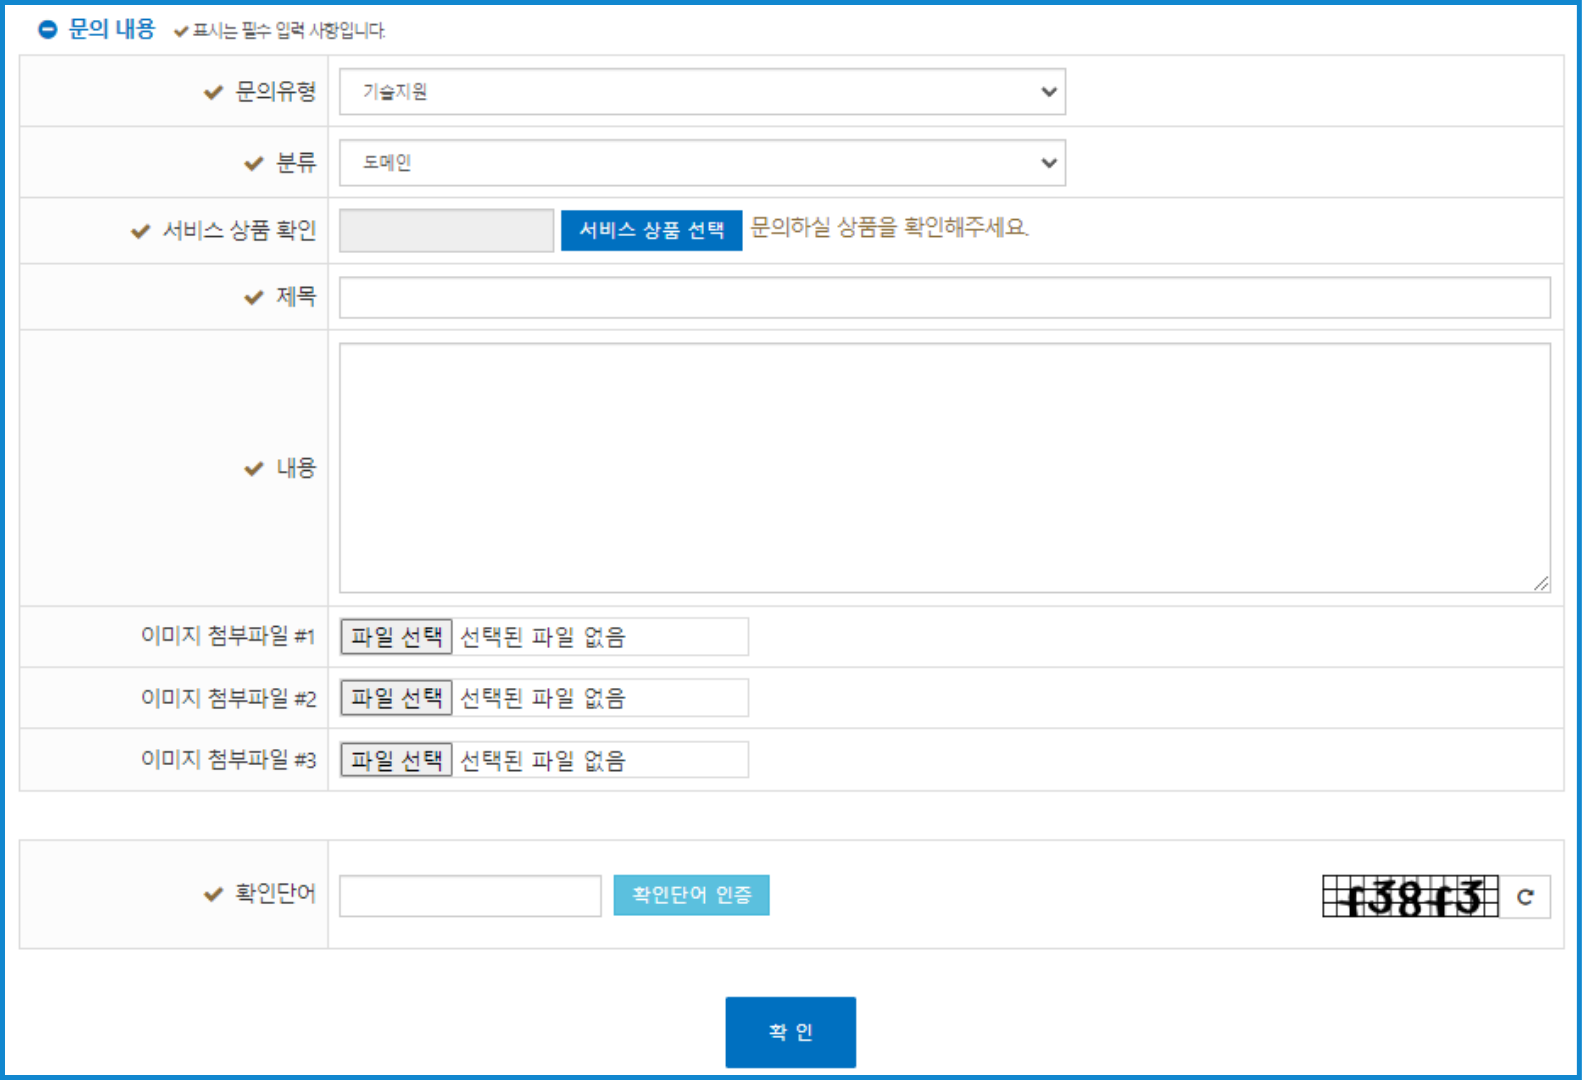Open the 문의유형 dropdown
Viewport: 1583px width, 1080px height.
[x=701, y=92]
